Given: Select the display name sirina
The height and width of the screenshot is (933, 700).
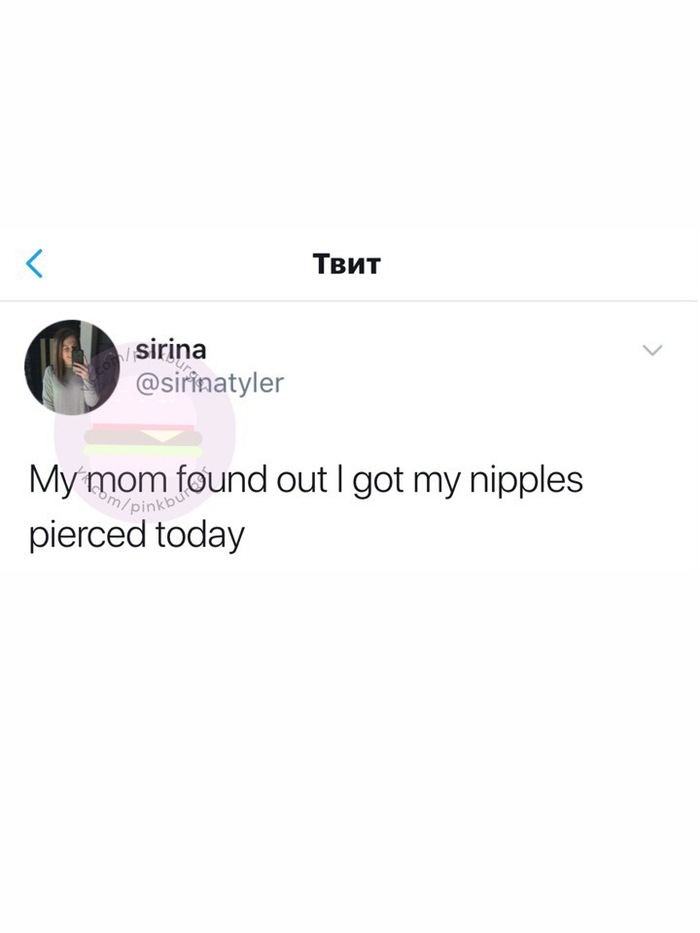Looking at the screenshot, I should coord(171,349).
